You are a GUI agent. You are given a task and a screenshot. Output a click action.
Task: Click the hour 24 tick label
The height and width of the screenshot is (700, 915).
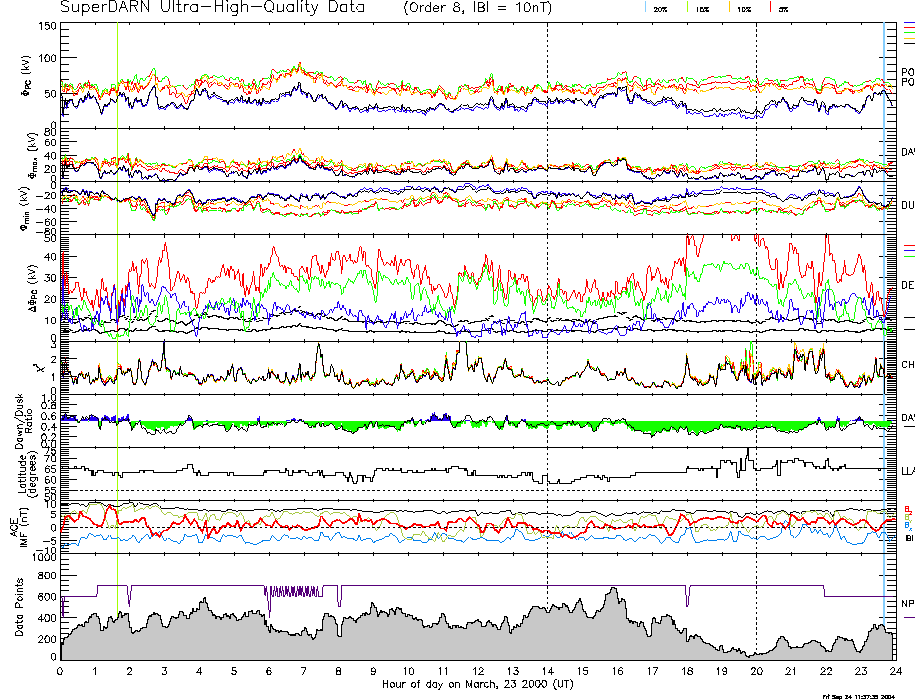[896, 672]
